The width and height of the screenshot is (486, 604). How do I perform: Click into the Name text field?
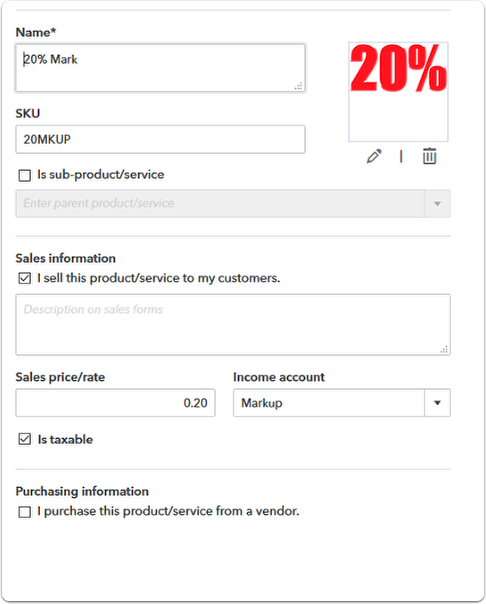(x=160, y=68)
